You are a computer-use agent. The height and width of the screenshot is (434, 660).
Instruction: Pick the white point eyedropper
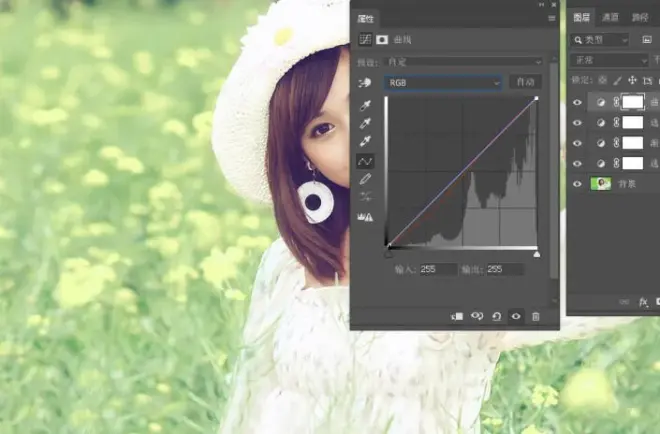point(365,142)
